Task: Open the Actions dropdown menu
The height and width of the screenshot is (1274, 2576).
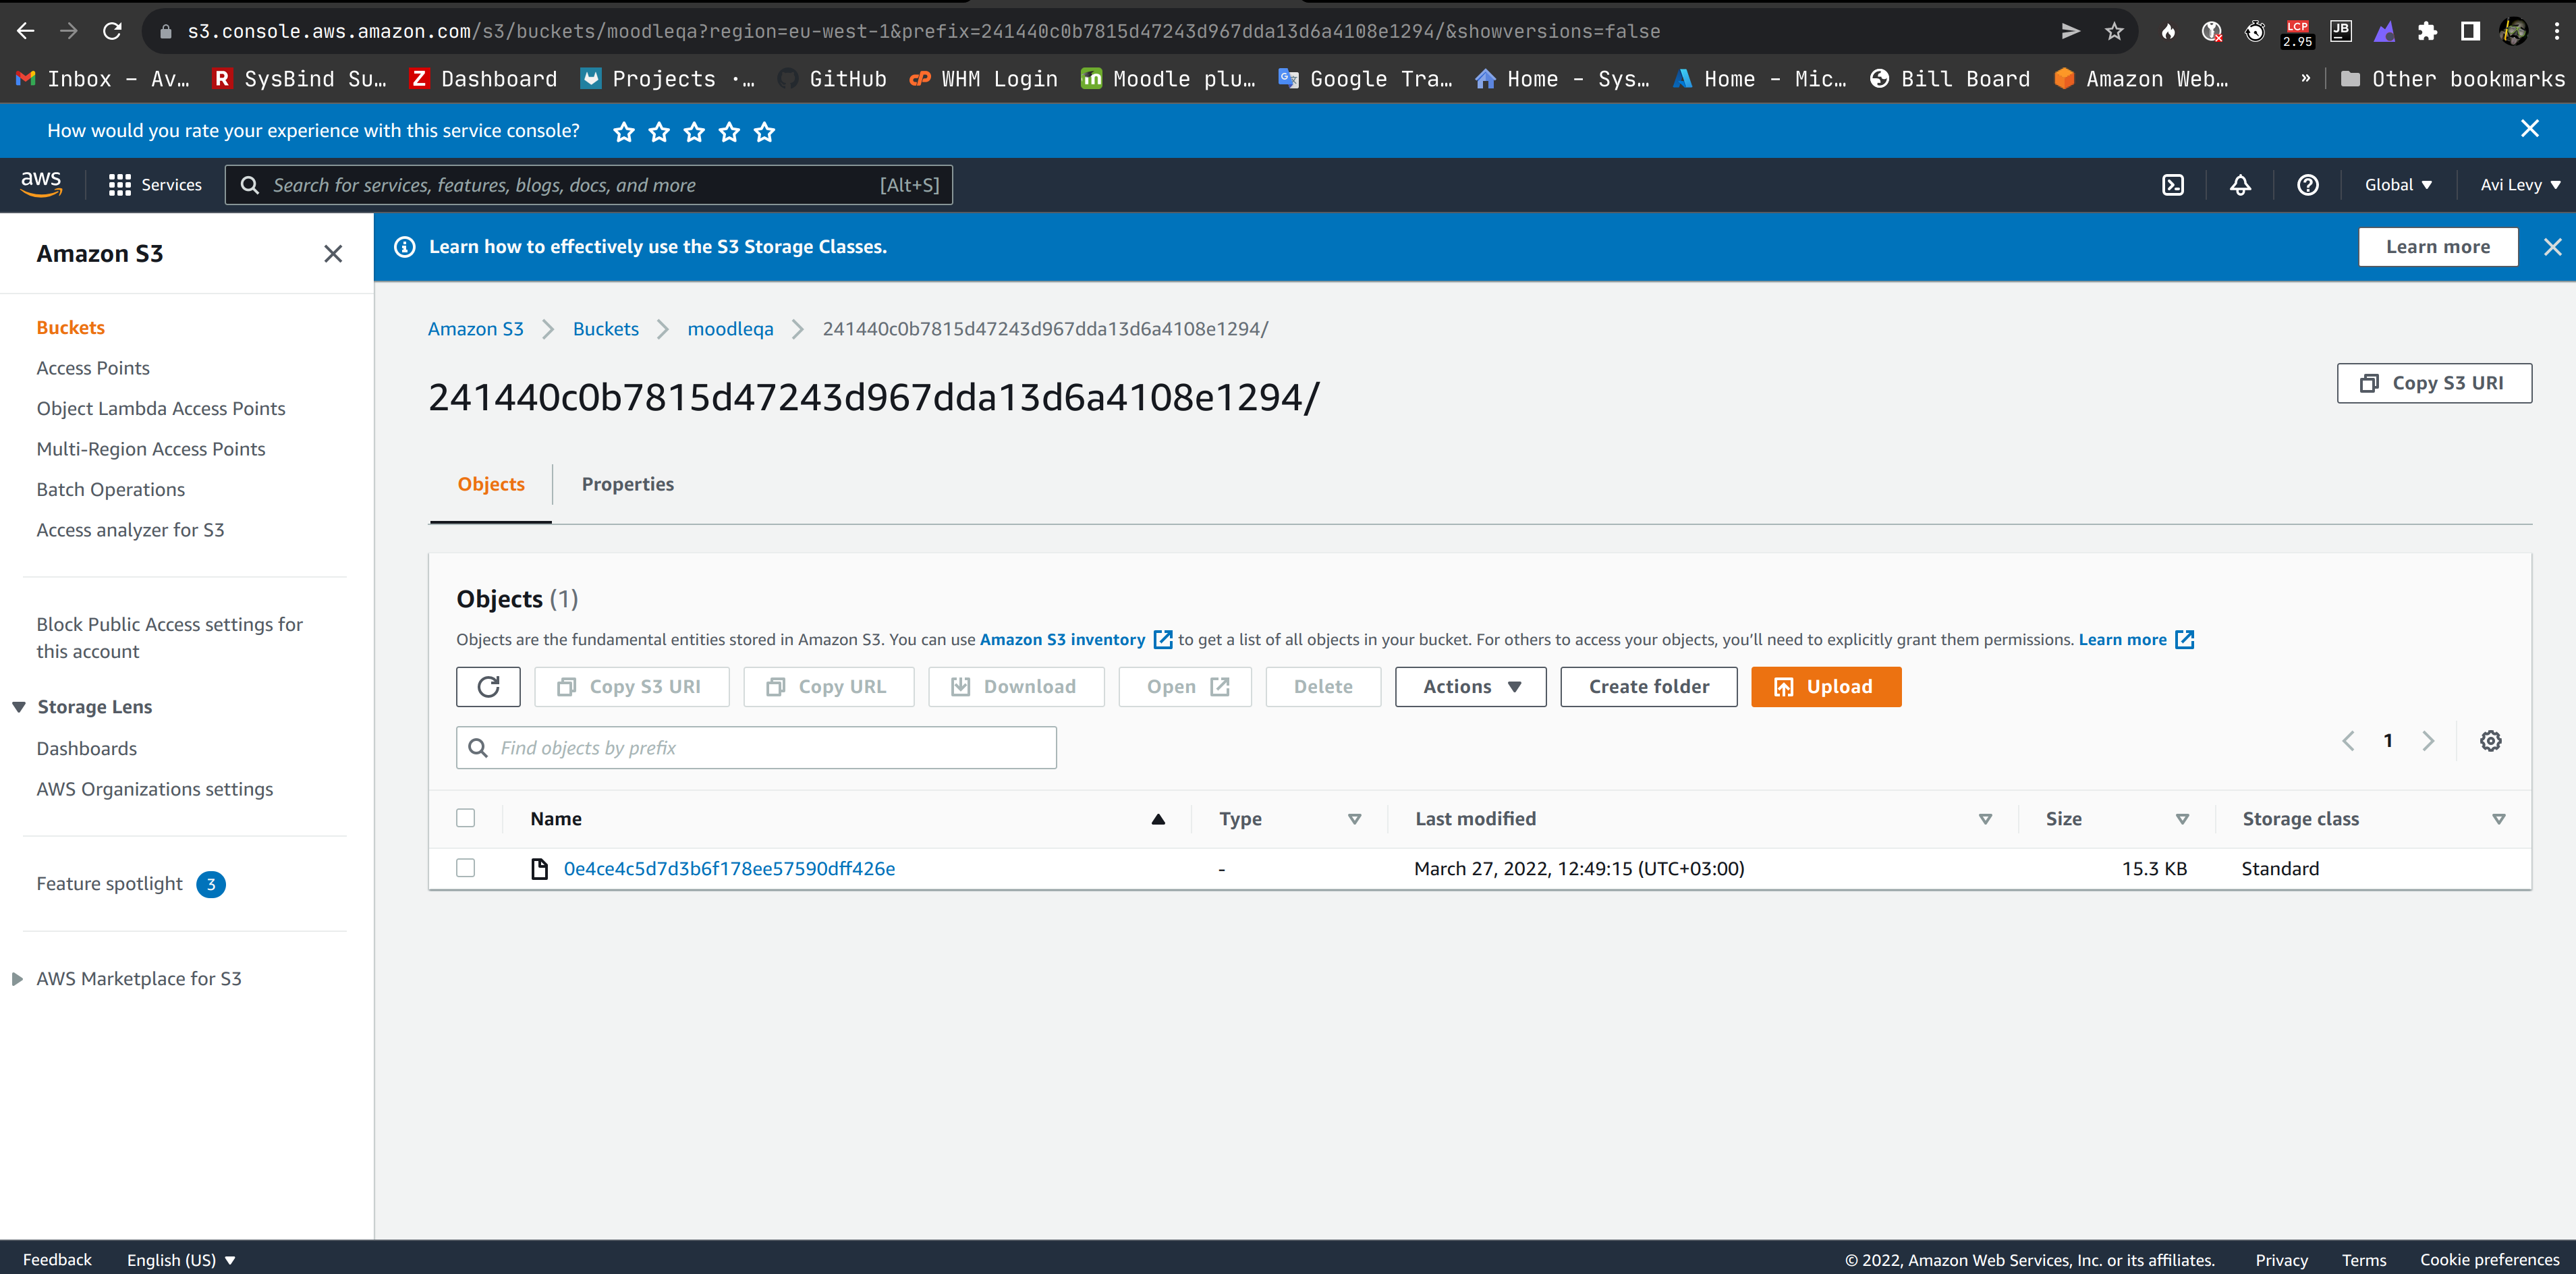Action: point(1470,687)
